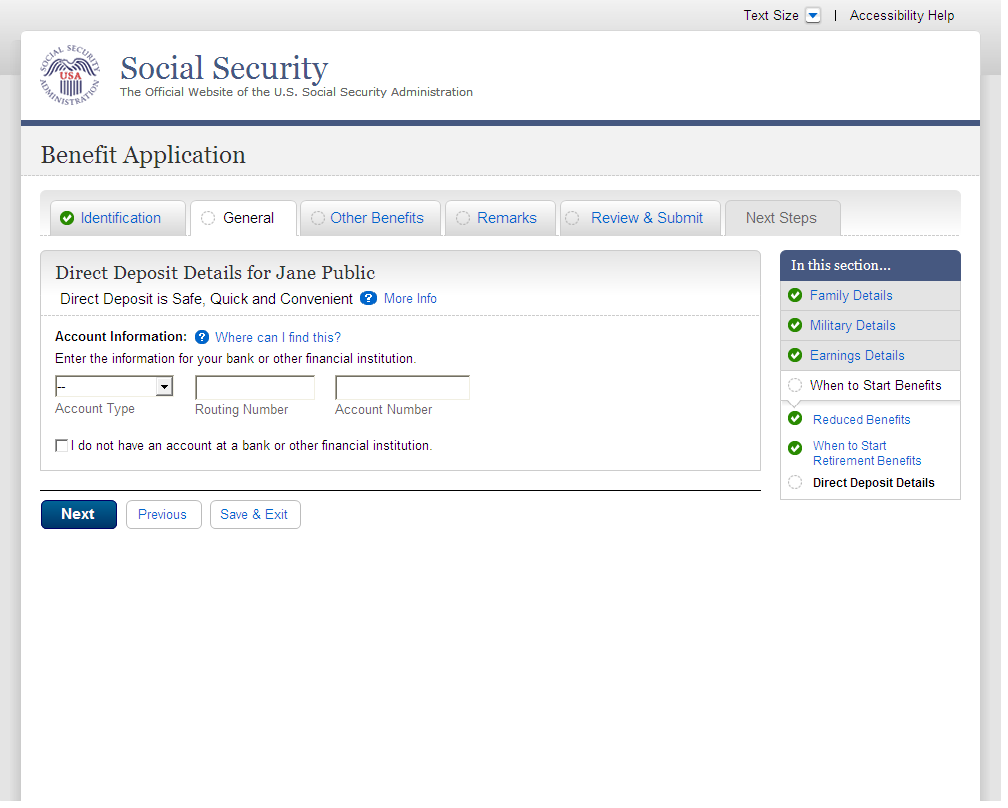This screenshot has height=808, width=1008.
Task: Click the help icon beside More Info
Action: point(368,298)
